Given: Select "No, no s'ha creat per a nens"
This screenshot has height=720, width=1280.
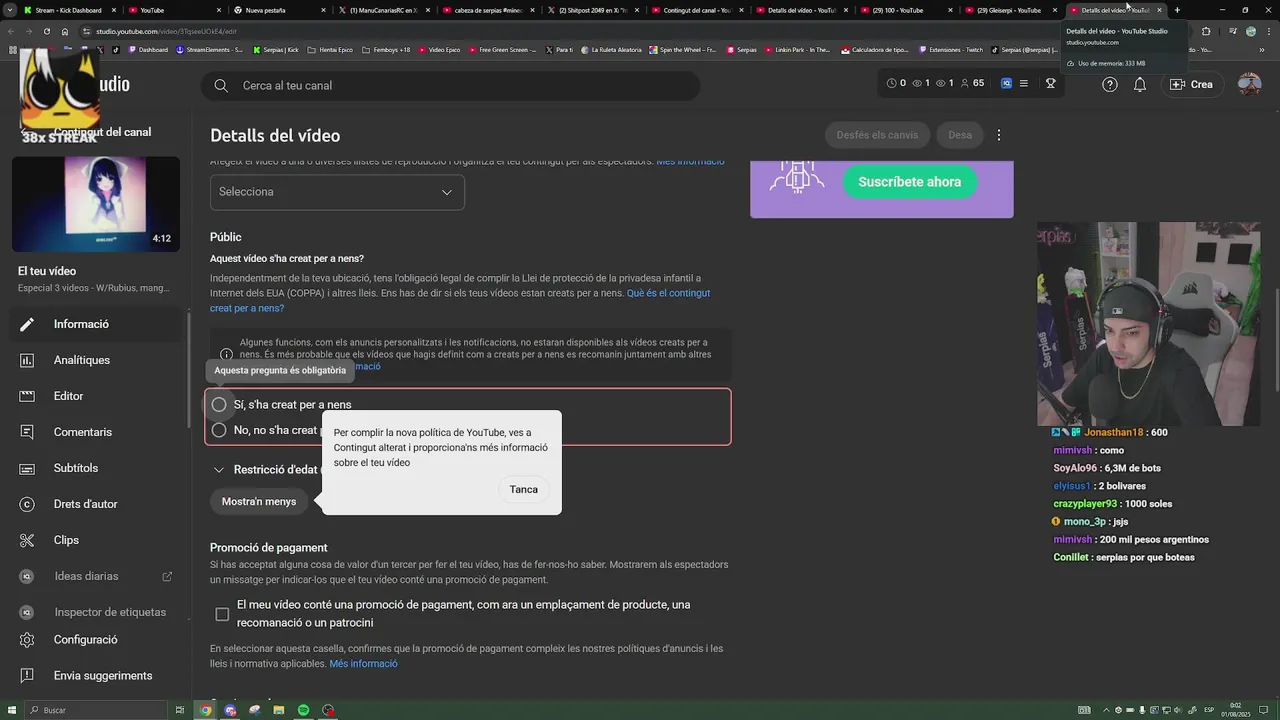Looking at the screenshot, I should click(x=219, y=430).
